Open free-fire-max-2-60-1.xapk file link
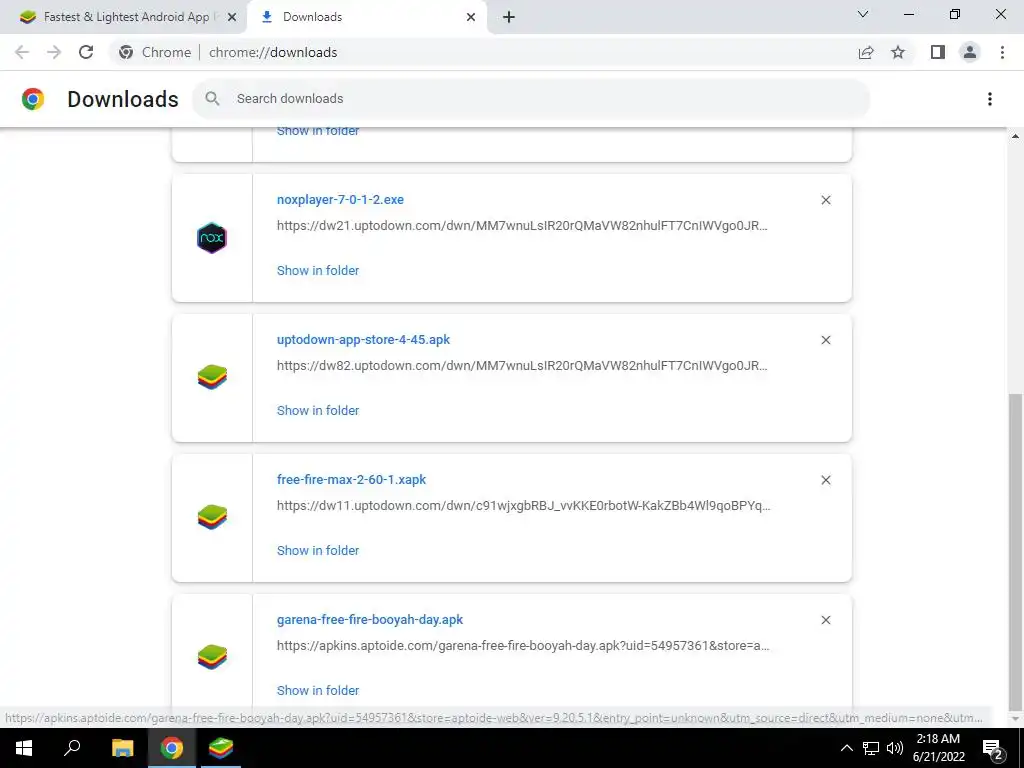This screenshot has width=1024, height=768. (x=351, y=479)
